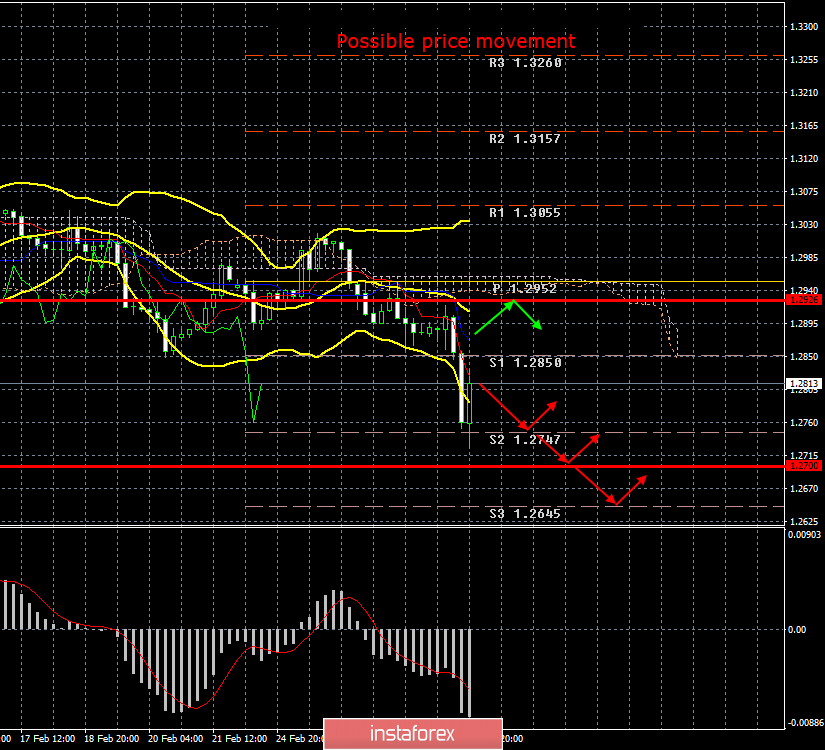The height and width of the screenshot is (750, 825).
Task: Click the S3 1.2645 support label
Action: coord(525,514)
